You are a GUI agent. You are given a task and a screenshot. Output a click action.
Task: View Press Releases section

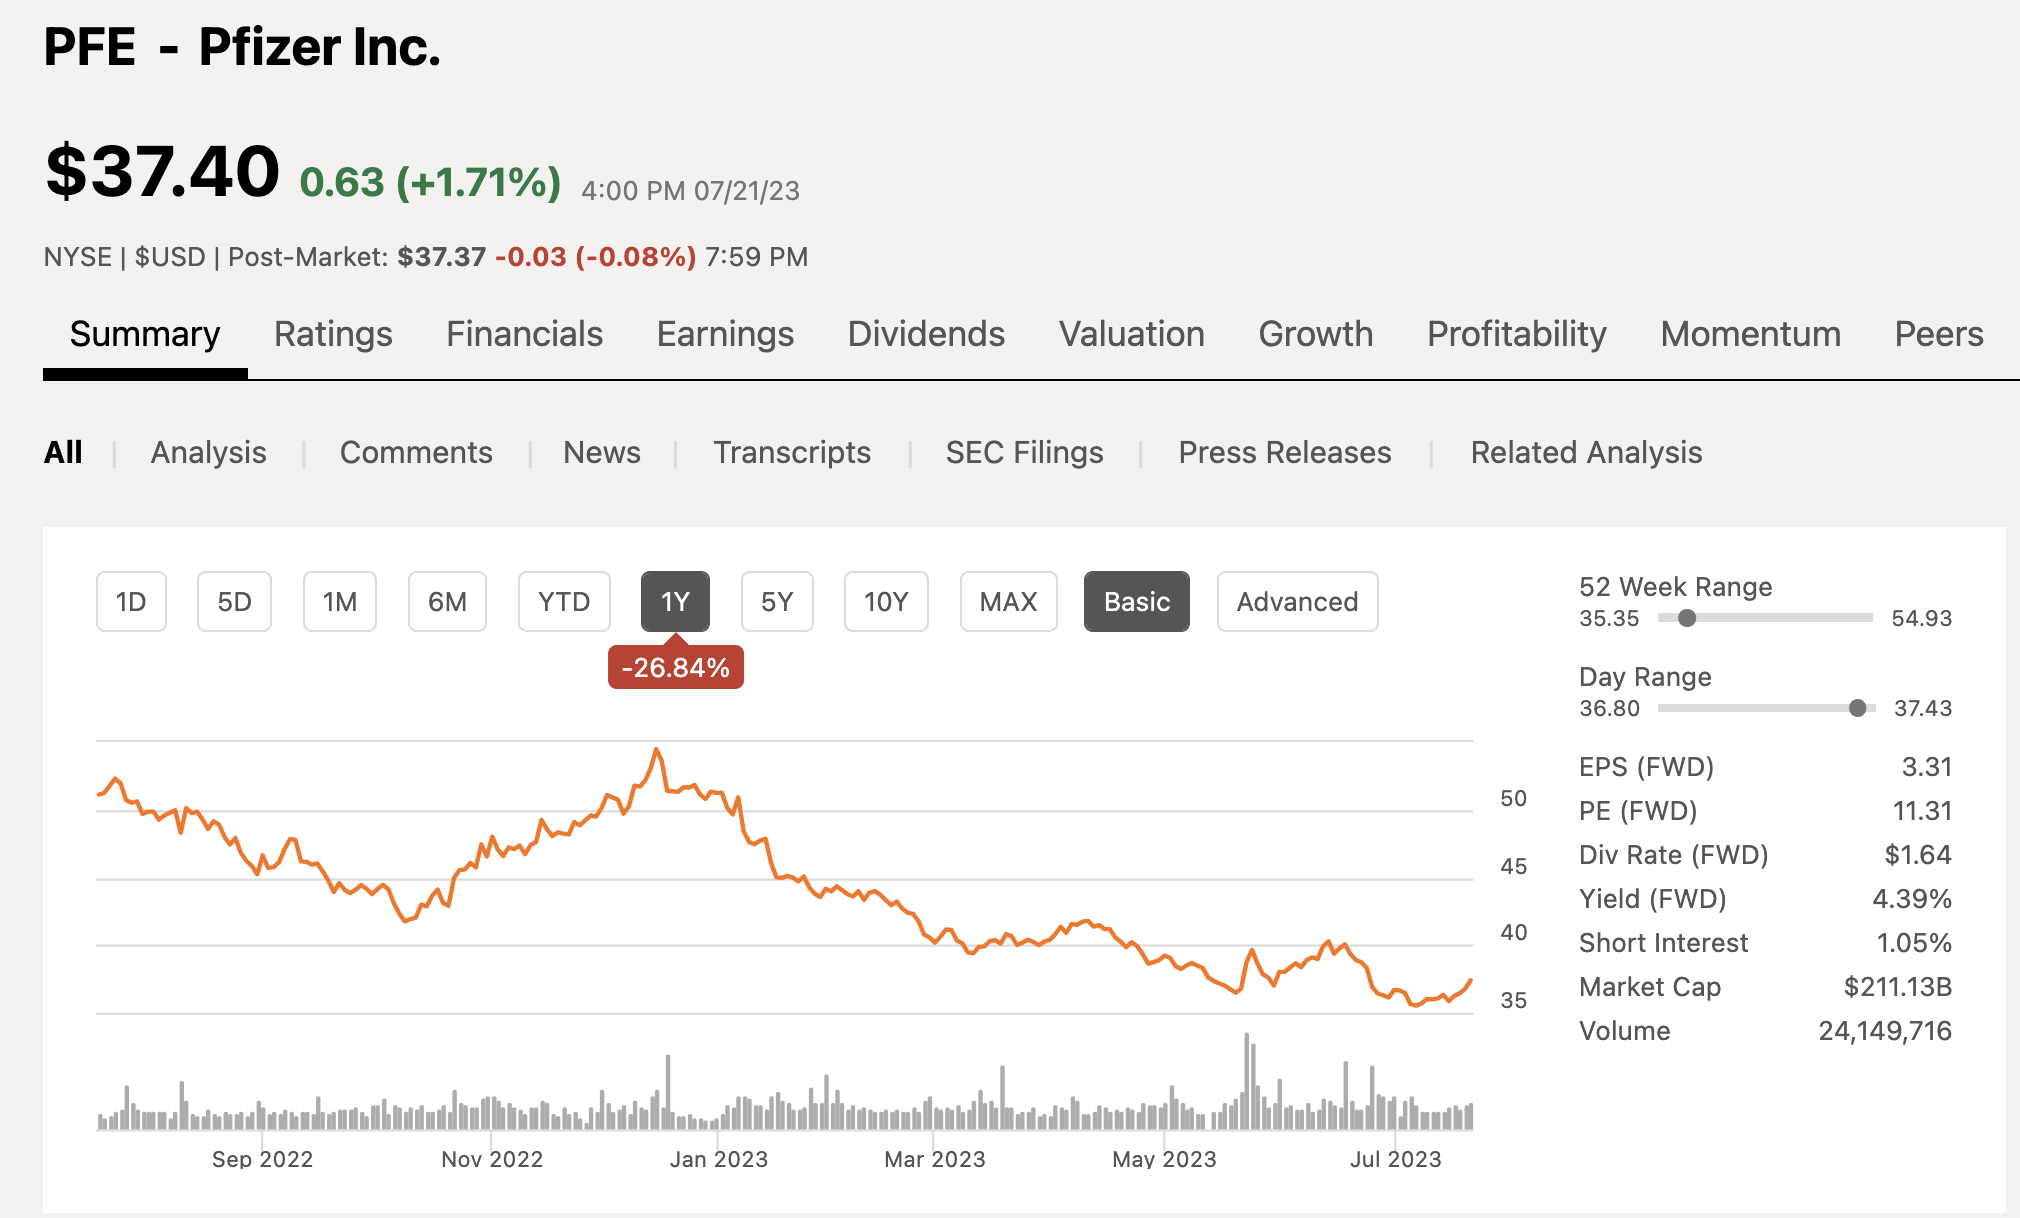coord(1284,452)
